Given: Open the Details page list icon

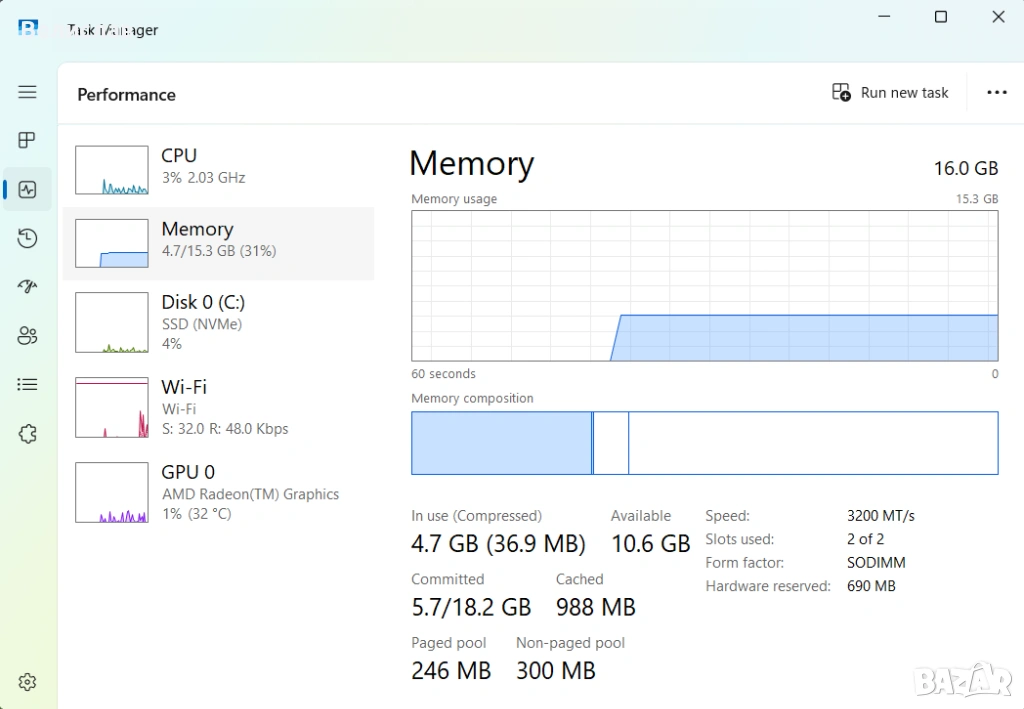Looking at the screenshot, I should (27, 384).
